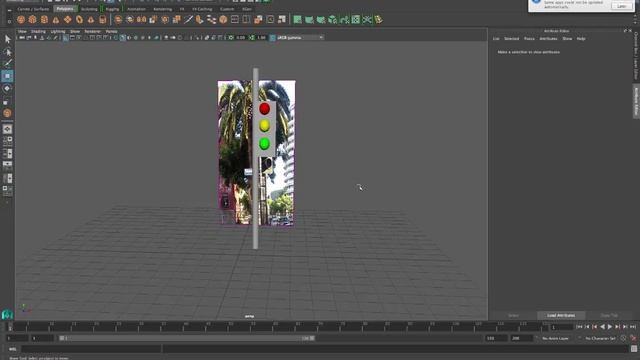Click the Maya logo icon bottom left
The image size is (640, 360).
point(7,314)
